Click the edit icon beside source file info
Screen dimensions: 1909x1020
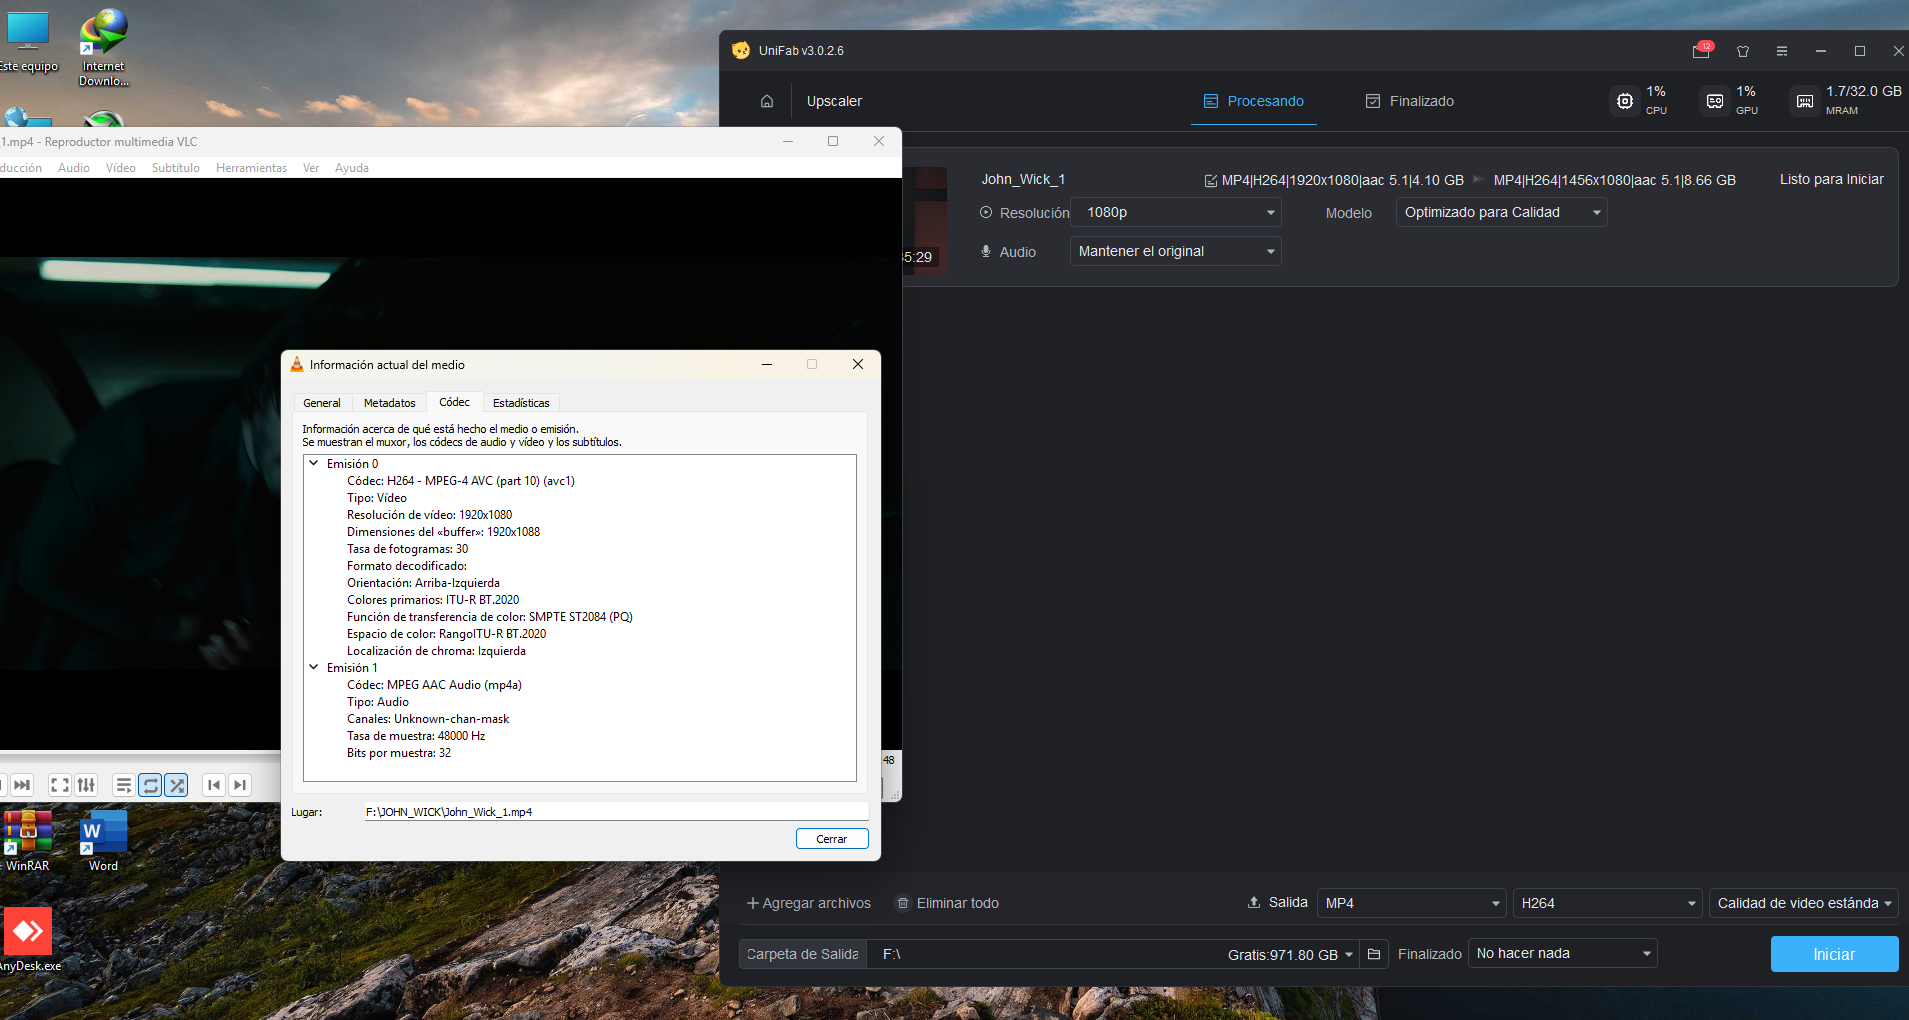pos(1211,181)
